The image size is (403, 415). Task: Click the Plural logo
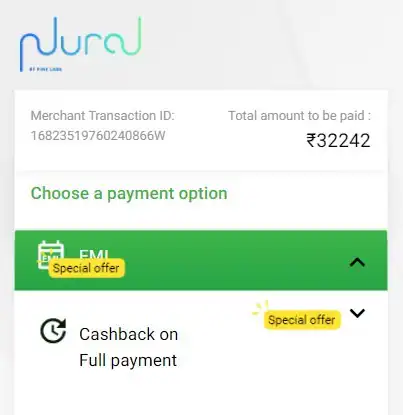pyautogui.click(x=81, y=44)
